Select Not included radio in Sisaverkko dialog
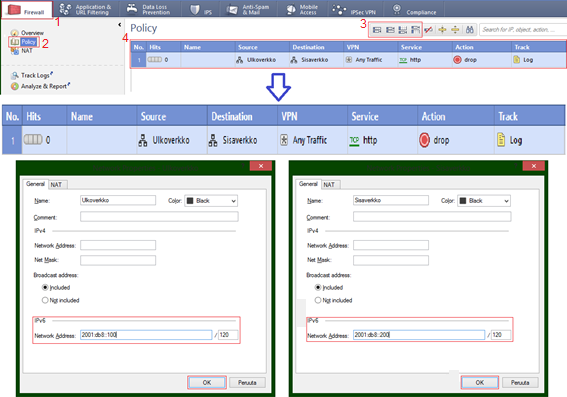Image resolution: width=567 pixels, height=397 pixels. click(x=318, y=300)
